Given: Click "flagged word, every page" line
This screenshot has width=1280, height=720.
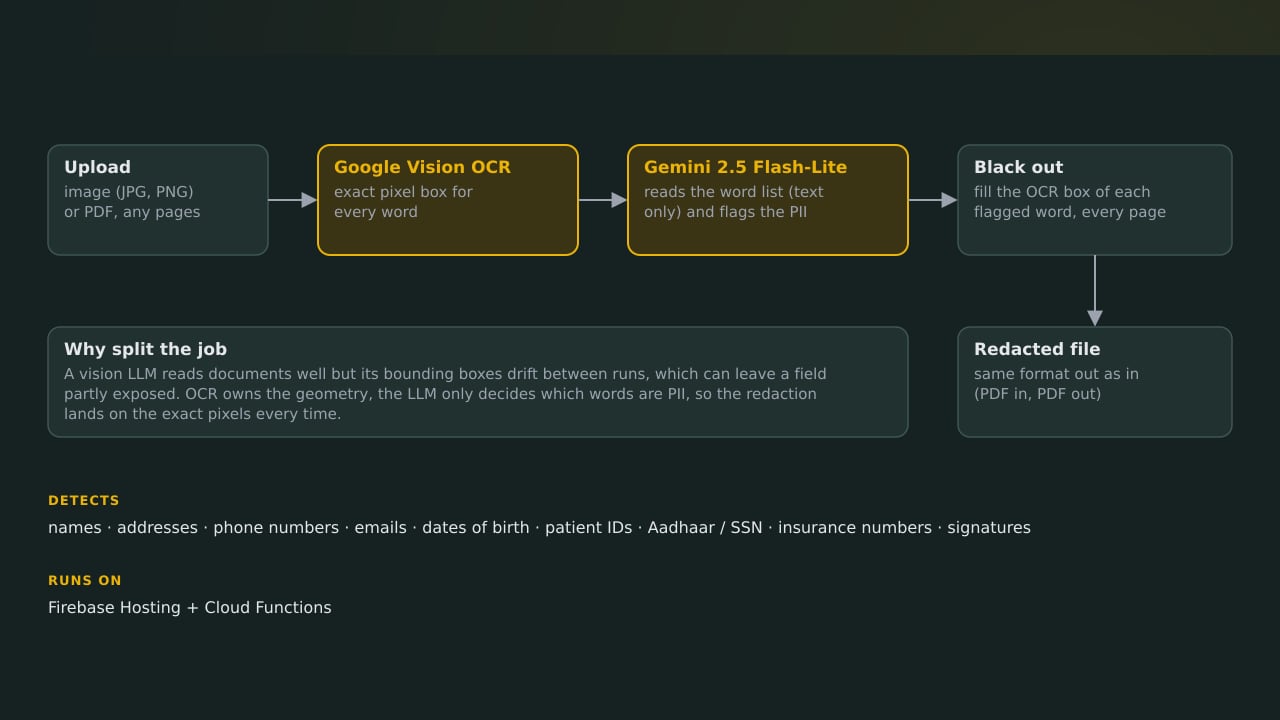Looking at the screenshot, I should [x=1070, y=212].
